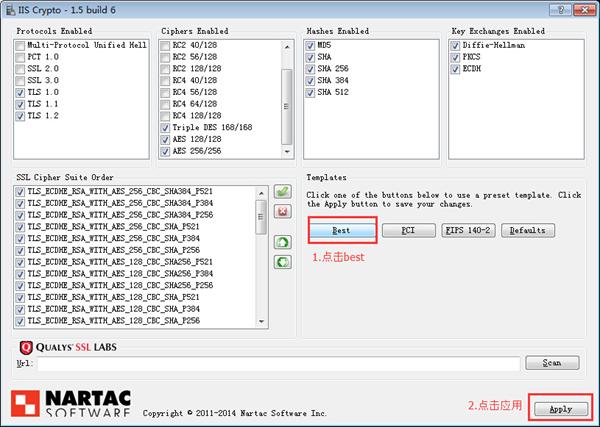Choose the FIPS 140-2 template

click(466, 230)
